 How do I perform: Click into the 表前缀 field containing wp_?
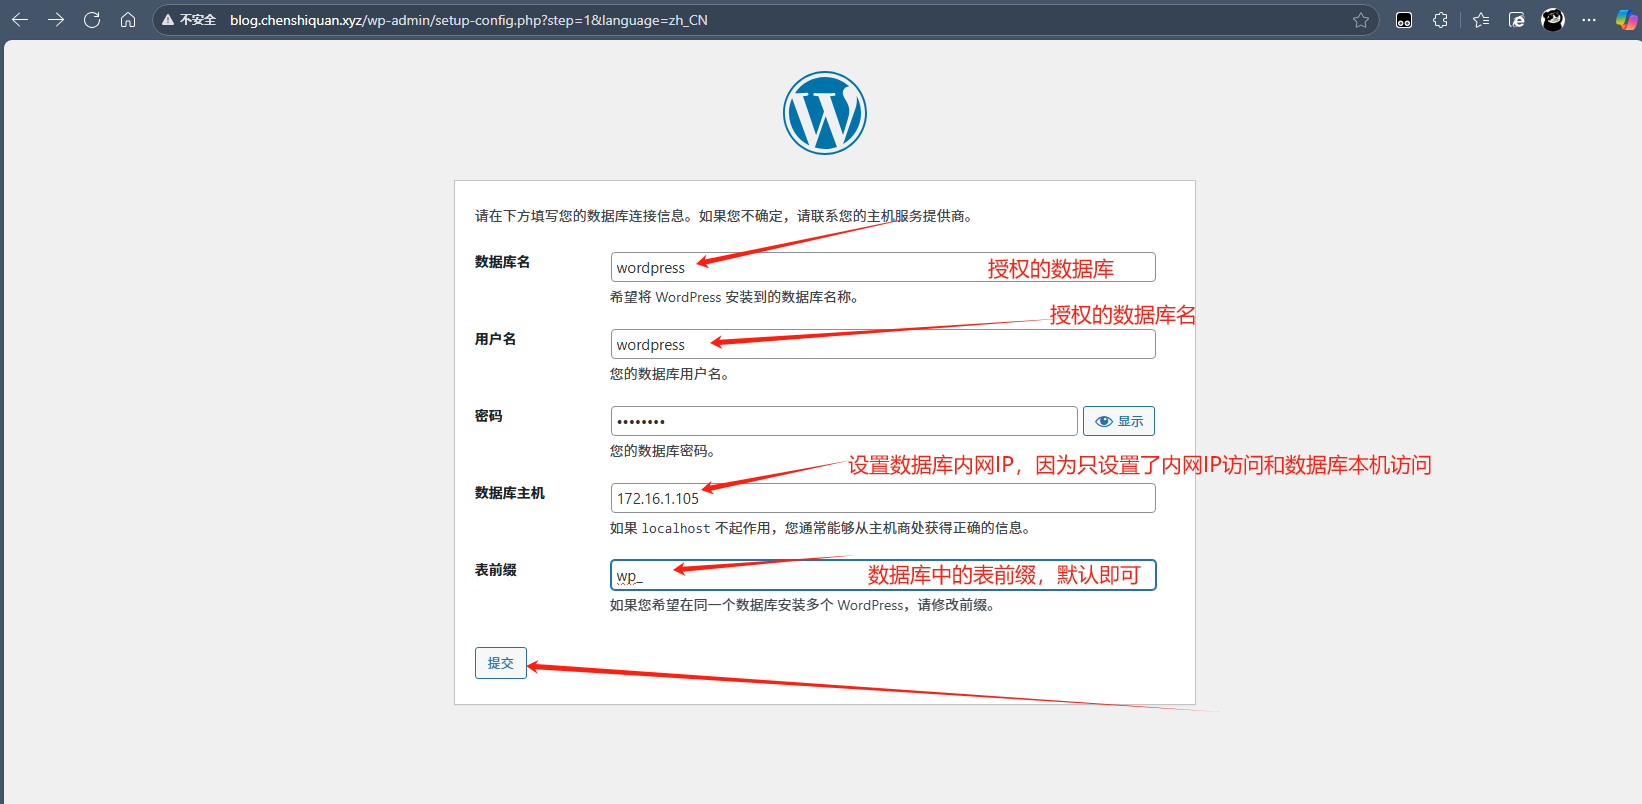point(883,575)
